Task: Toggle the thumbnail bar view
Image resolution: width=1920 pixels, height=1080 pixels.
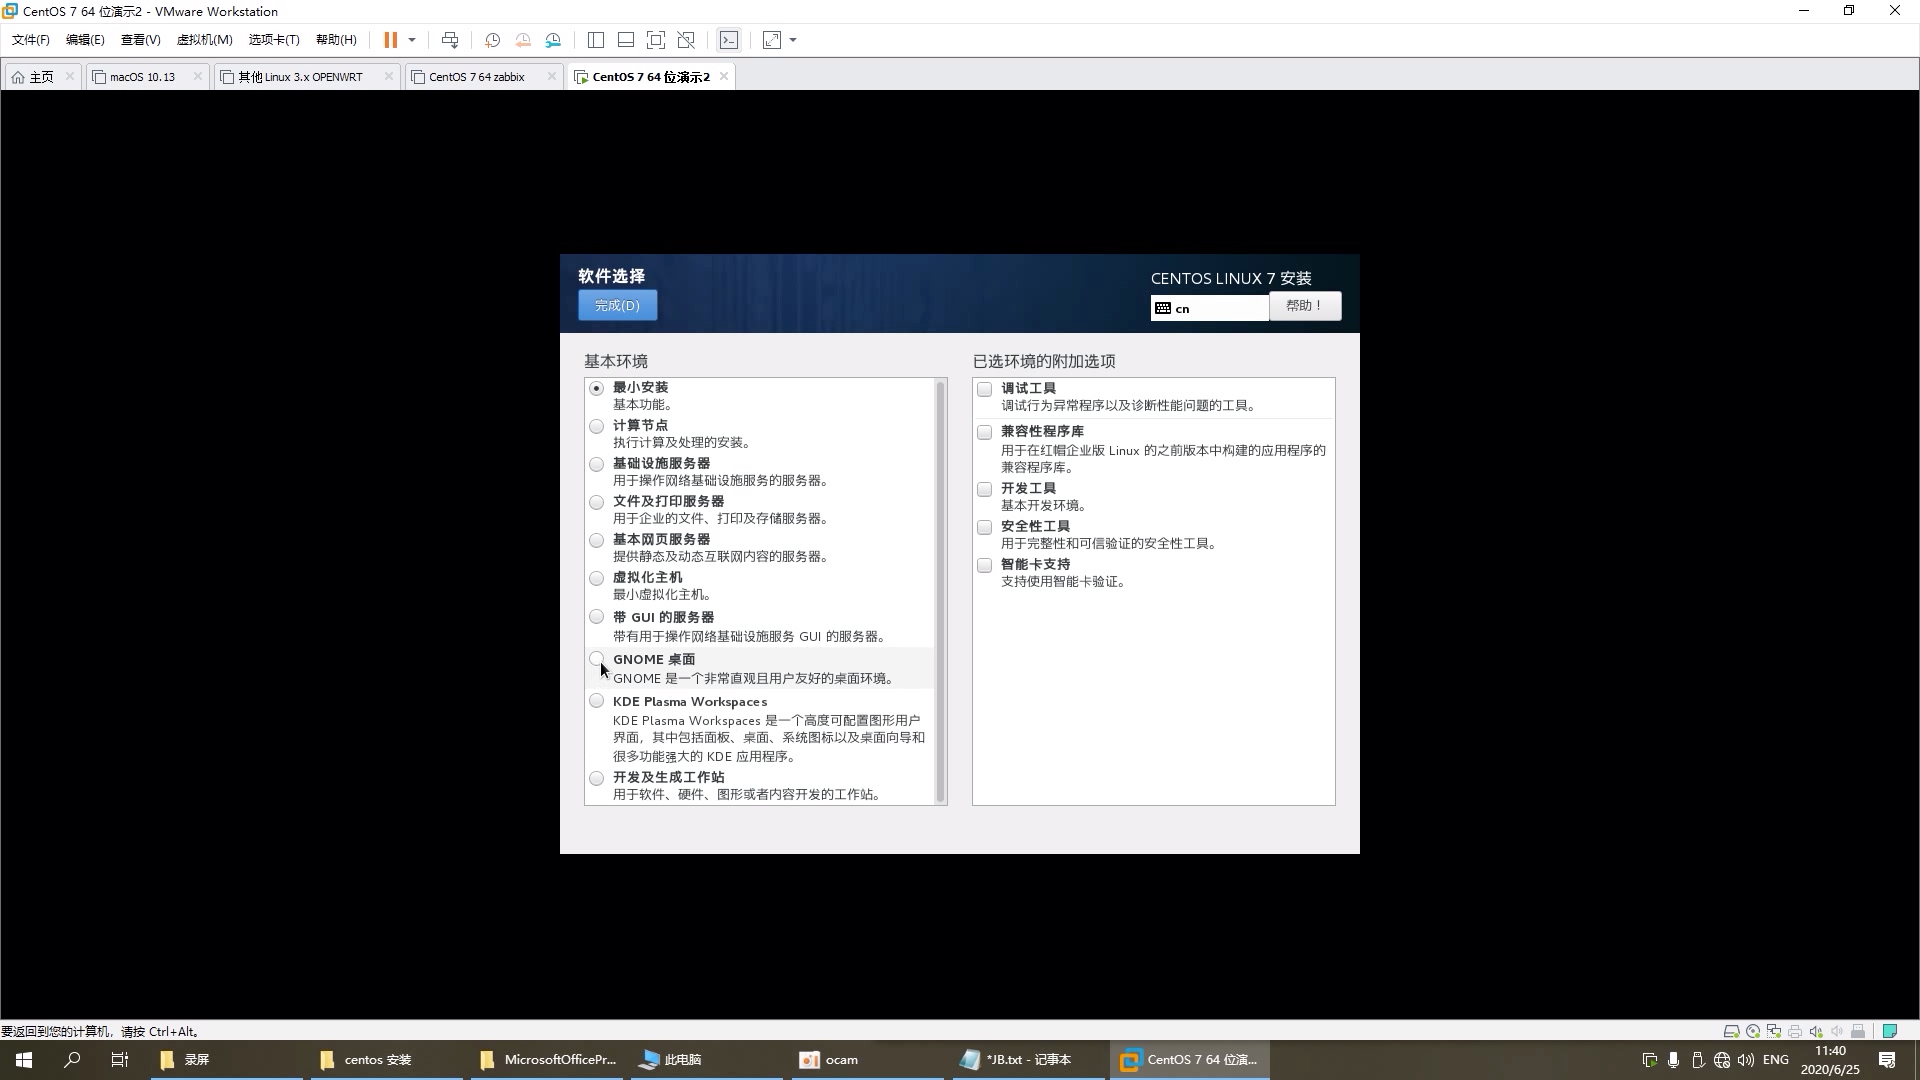Action: tap(626, 40)
